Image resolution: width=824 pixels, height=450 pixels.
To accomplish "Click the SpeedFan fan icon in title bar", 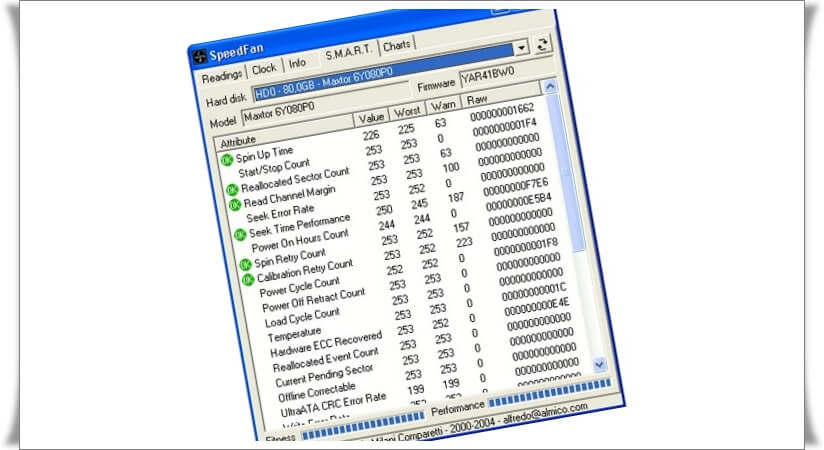I will coord(200,56).
